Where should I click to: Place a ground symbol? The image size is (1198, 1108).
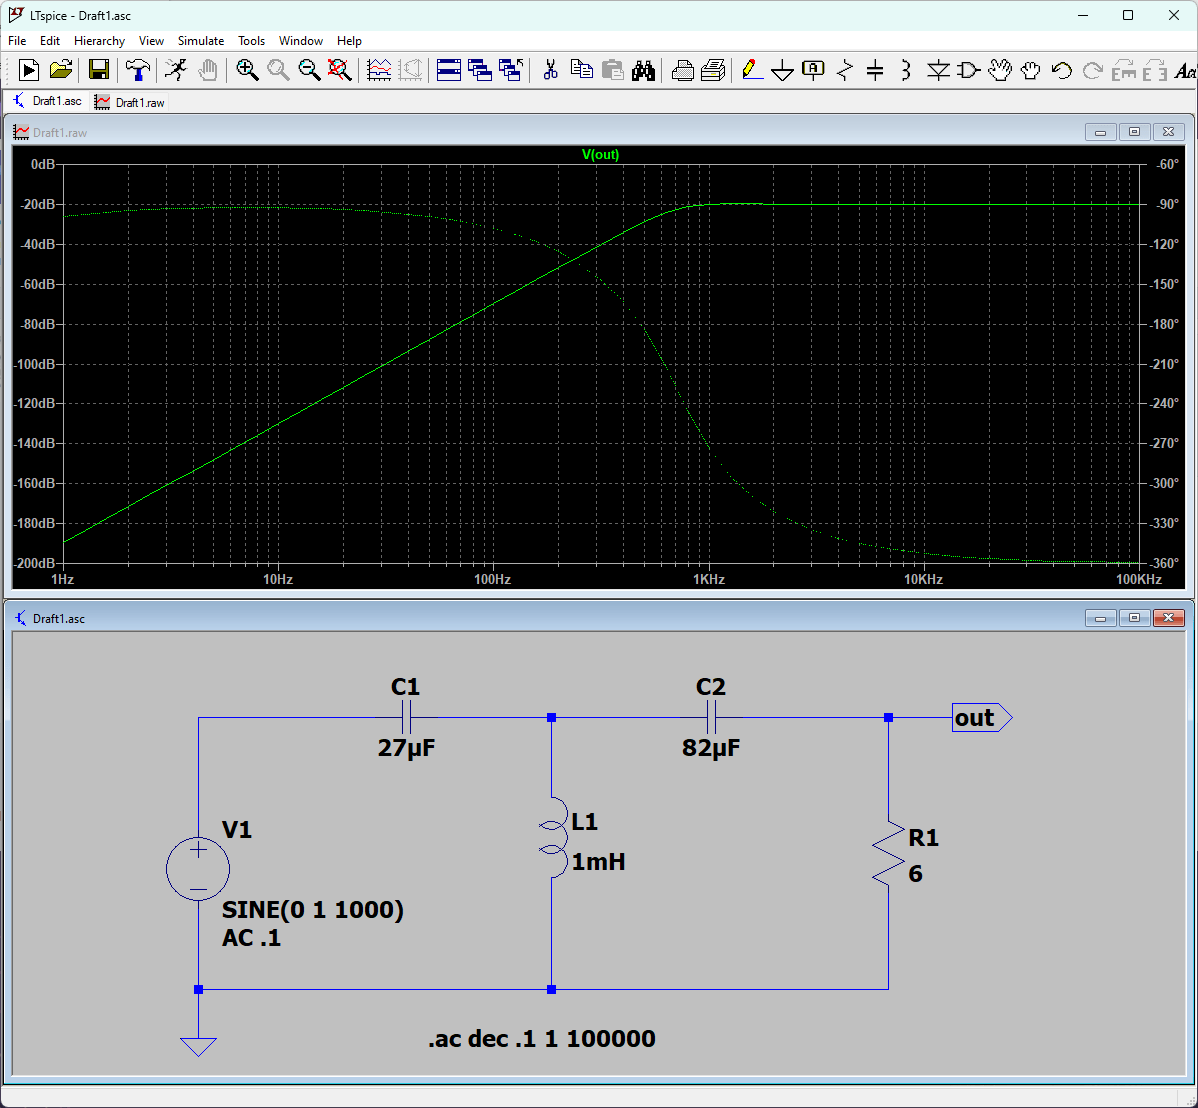tap(782, 72)
